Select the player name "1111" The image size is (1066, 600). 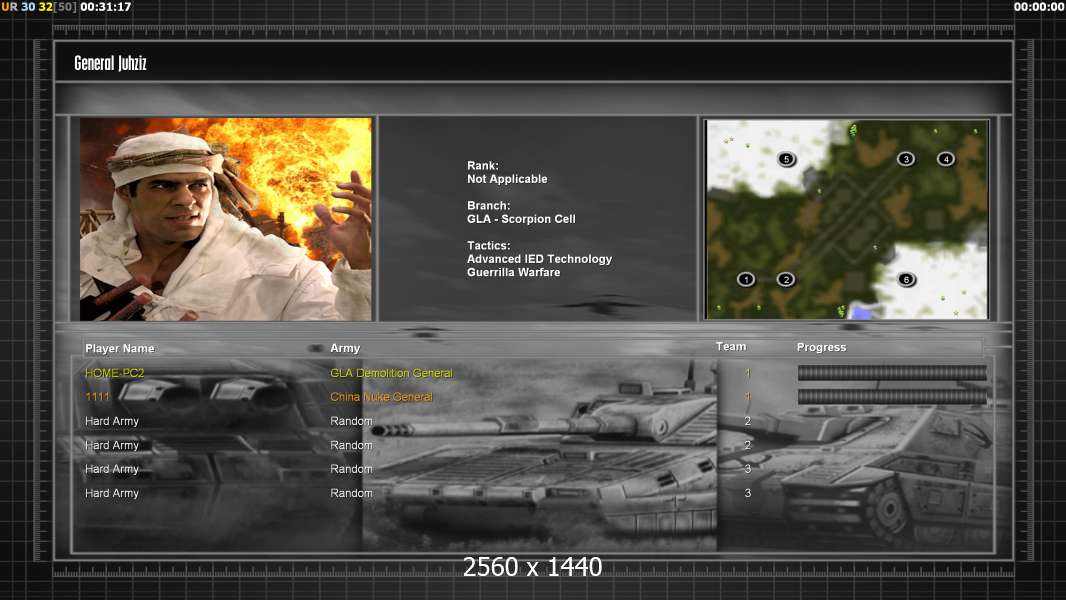click(x=97, y=397)
